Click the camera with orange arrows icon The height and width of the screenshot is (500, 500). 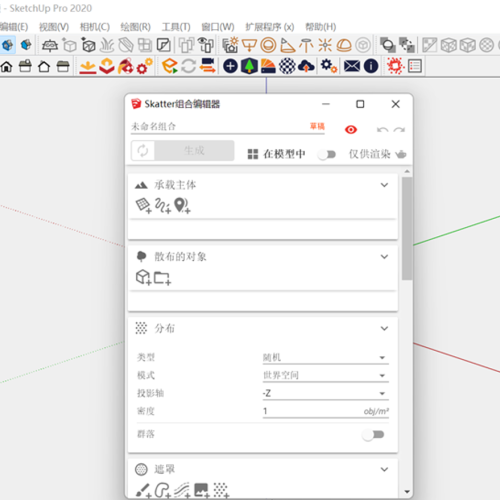tap(208, 66)
